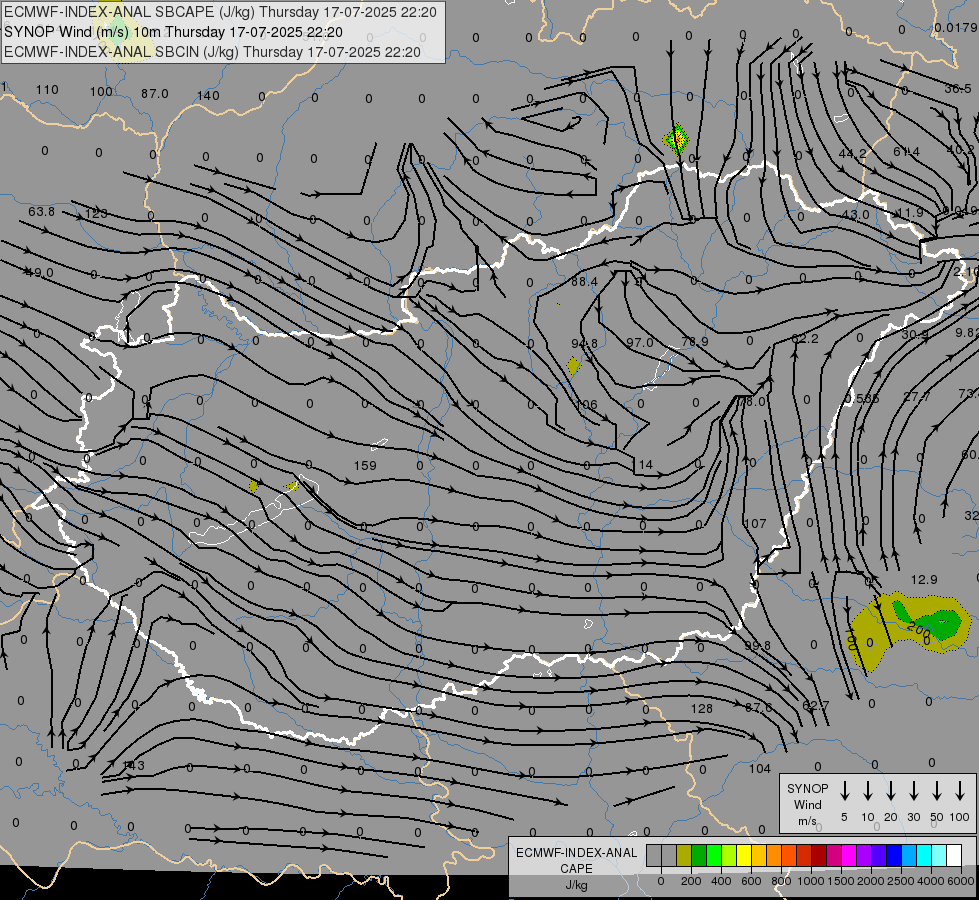Click the 100 m/s wind legend arrow
The height and width of the screenshot is (900, 979).
click(960, 790)
